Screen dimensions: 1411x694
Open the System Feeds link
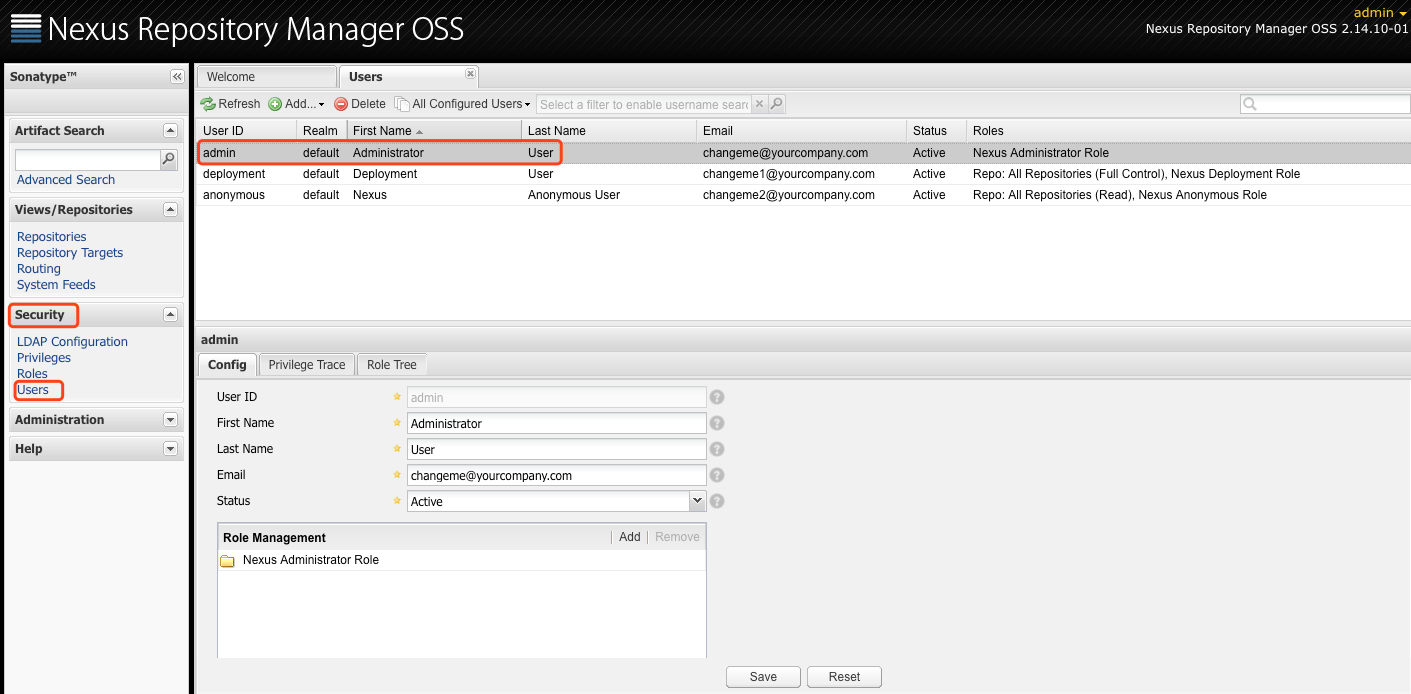tap(56, 285)
